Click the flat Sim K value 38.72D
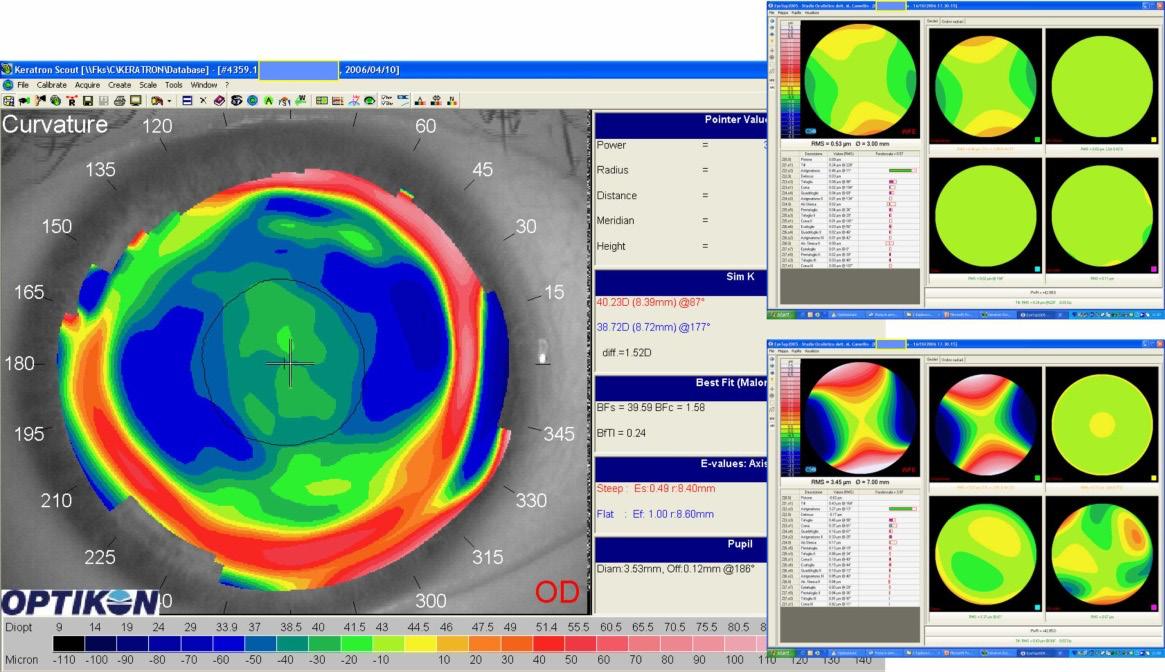This screenshot has width=1165, height=672. [653, 327]
